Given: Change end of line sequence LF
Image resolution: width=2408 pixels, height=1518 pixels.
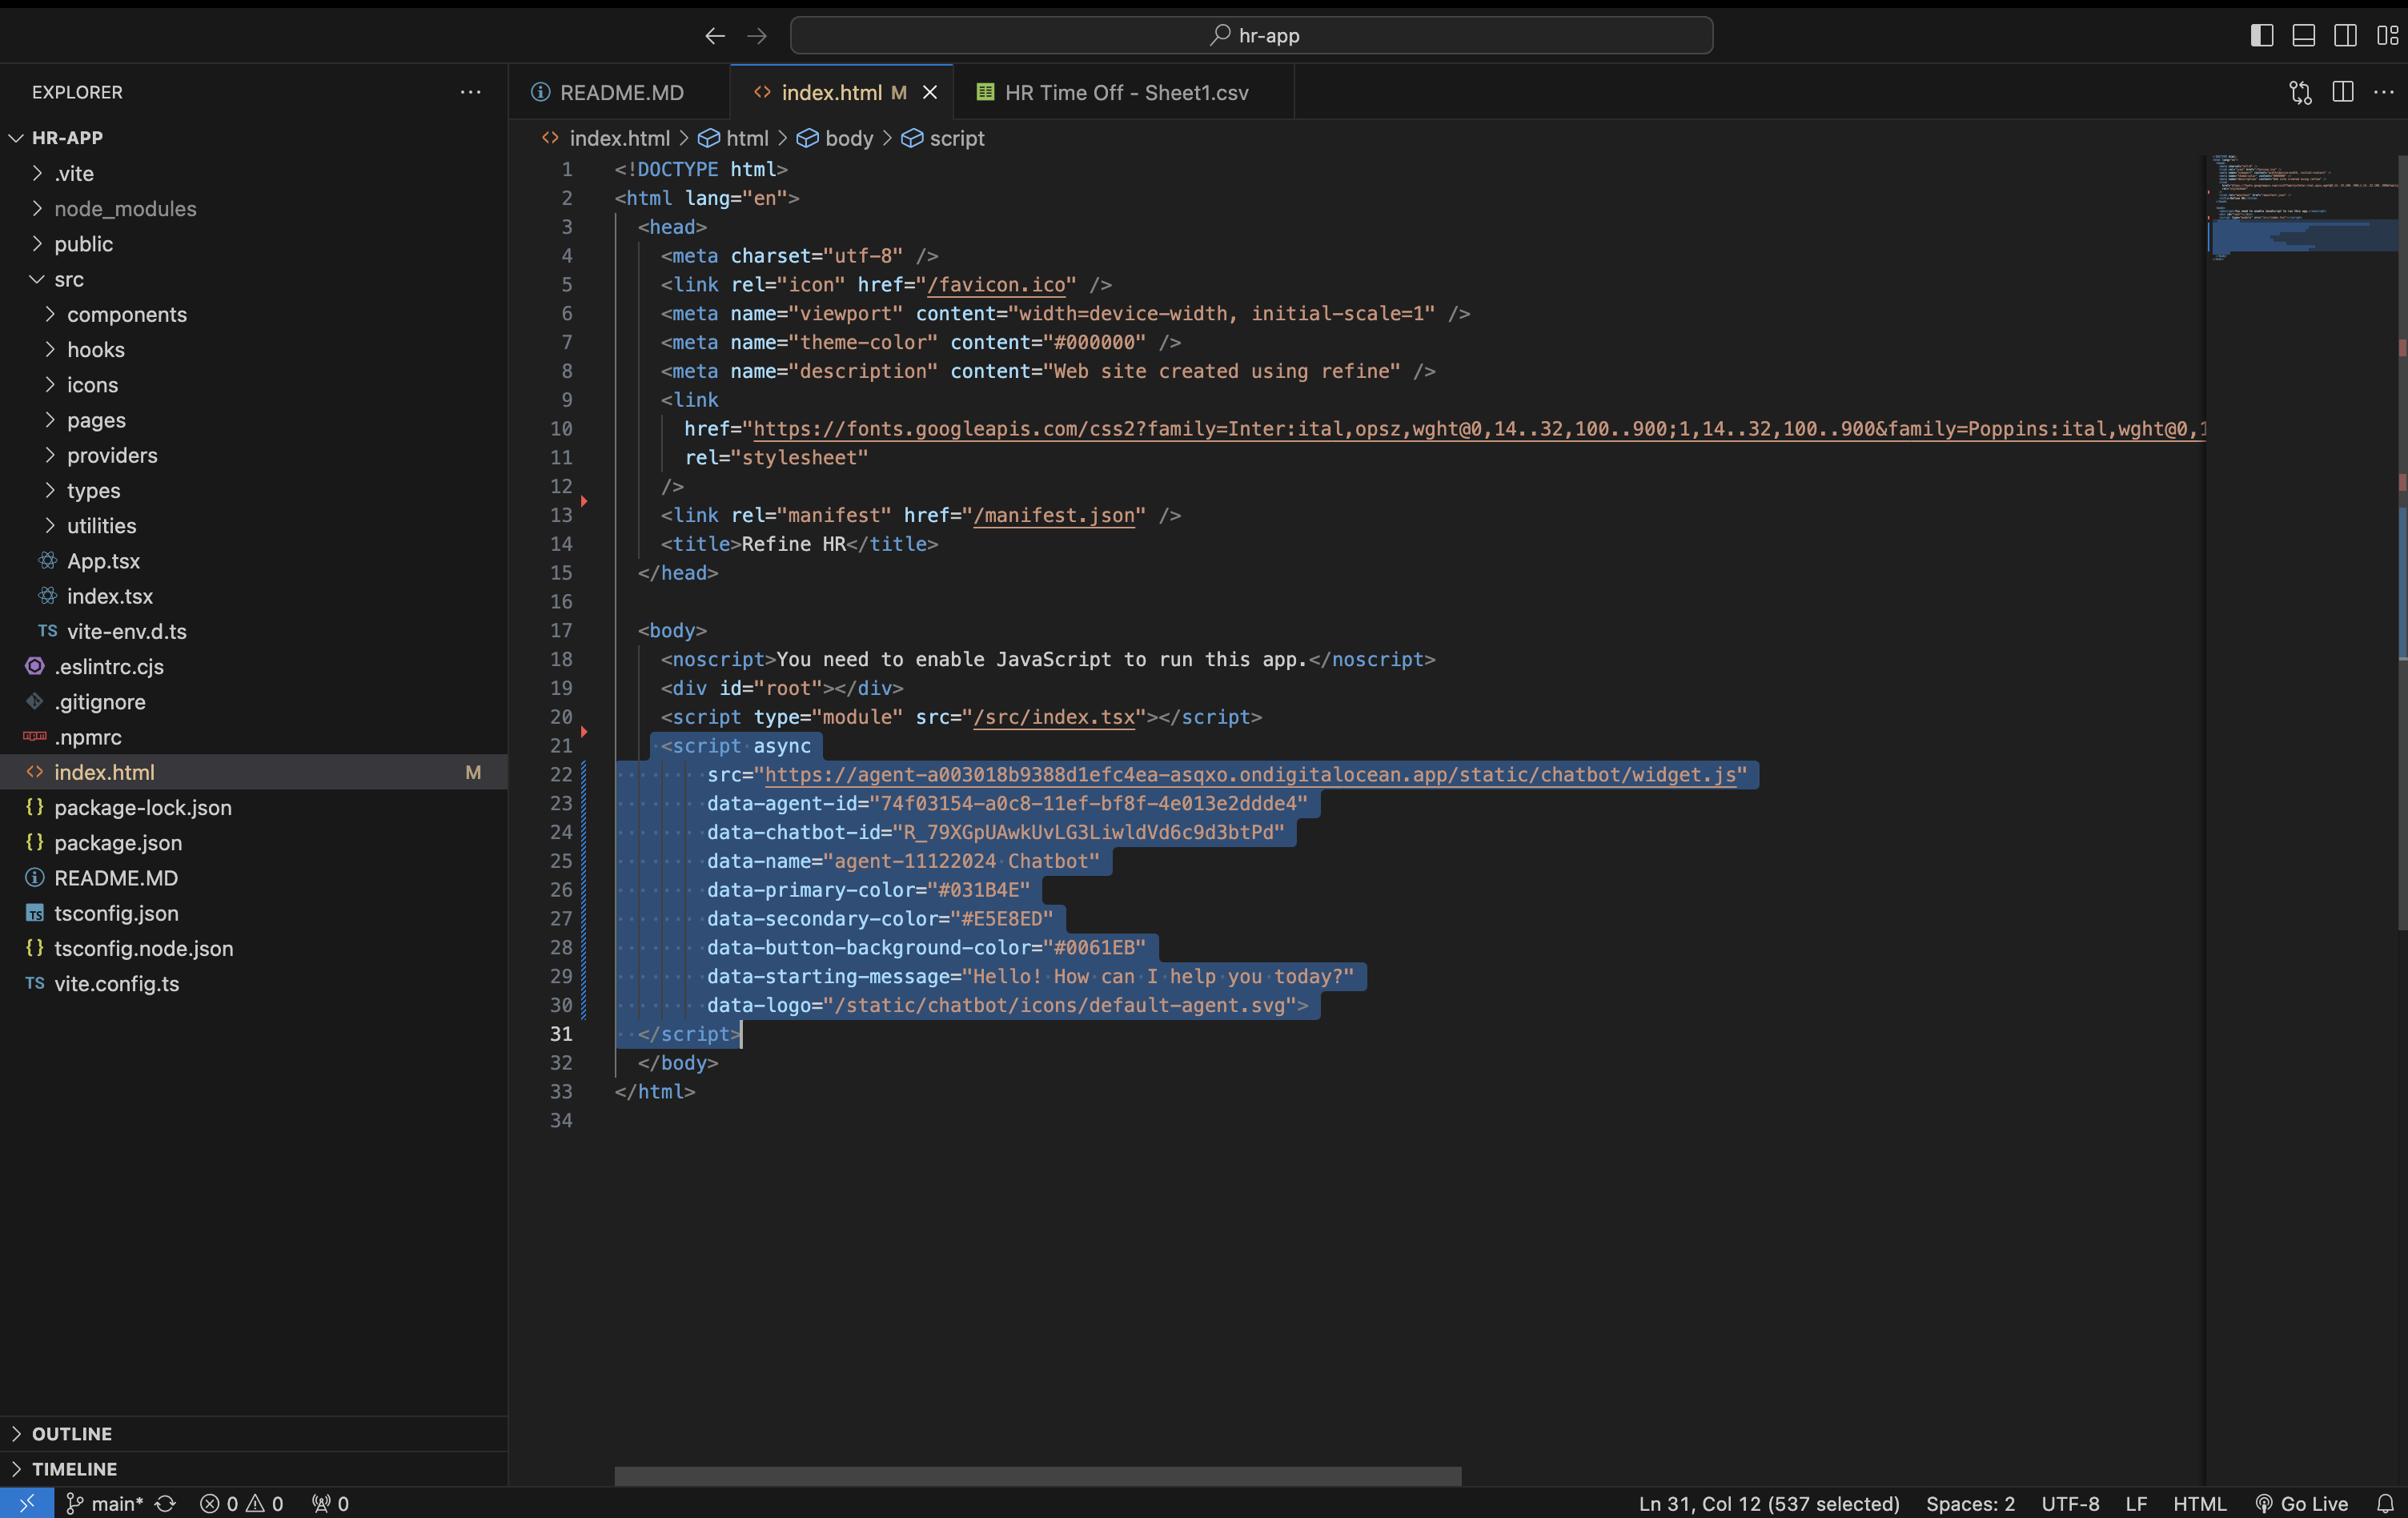Looking at the screenshot, I should click(2136, 1503).
